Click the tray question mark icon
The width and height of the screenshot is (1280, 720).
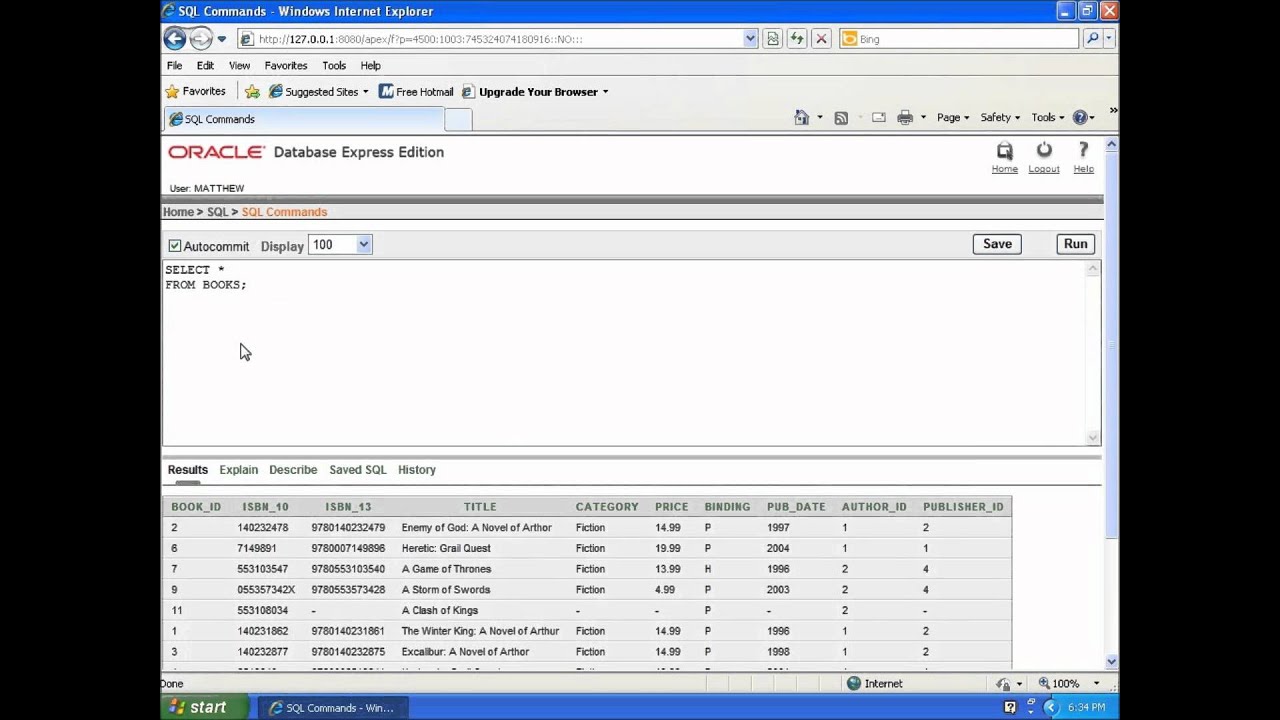click(x=1010, y=708)
